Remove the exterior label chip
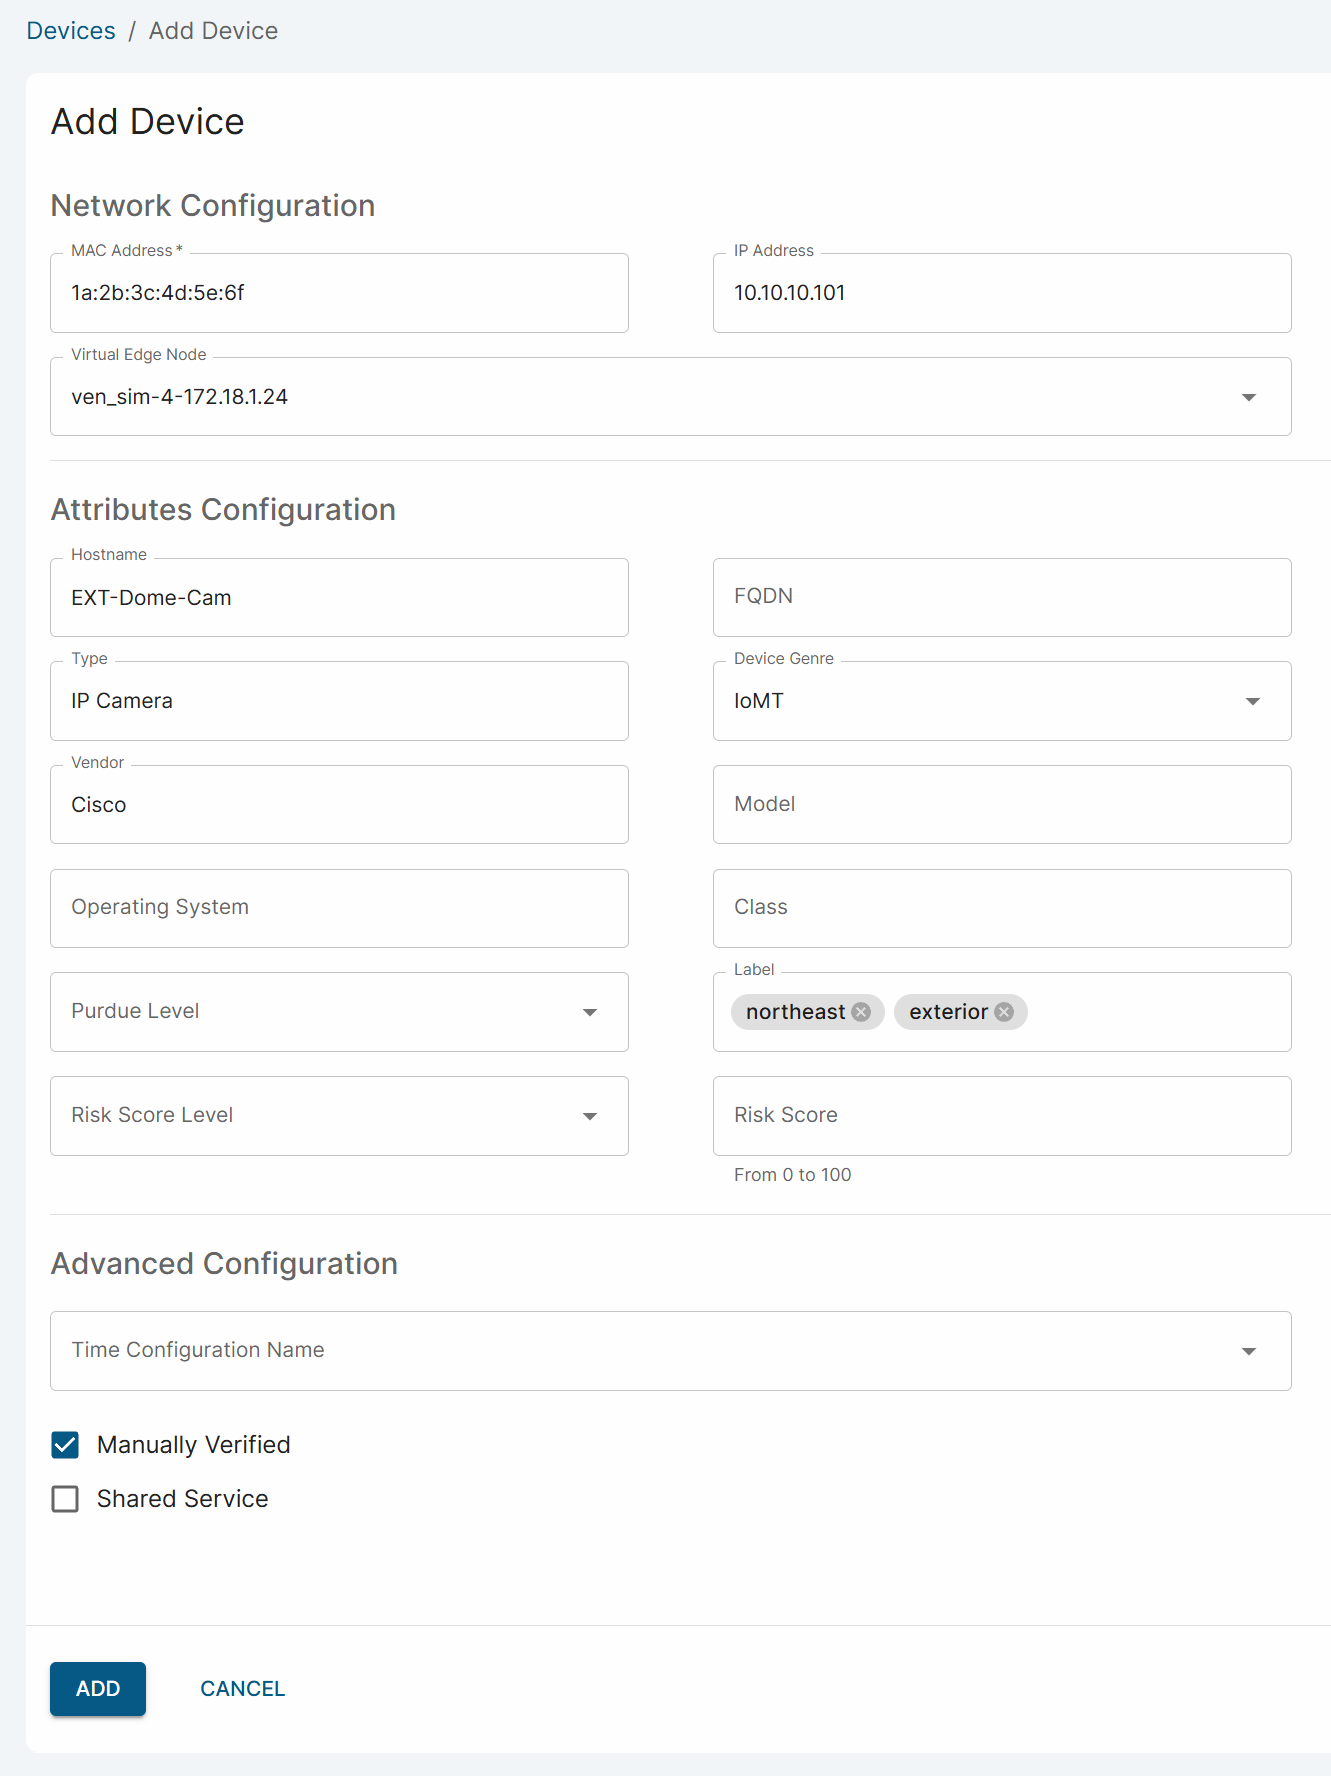This screenshot has width=1331, height=1776. coord(1004,1012)
